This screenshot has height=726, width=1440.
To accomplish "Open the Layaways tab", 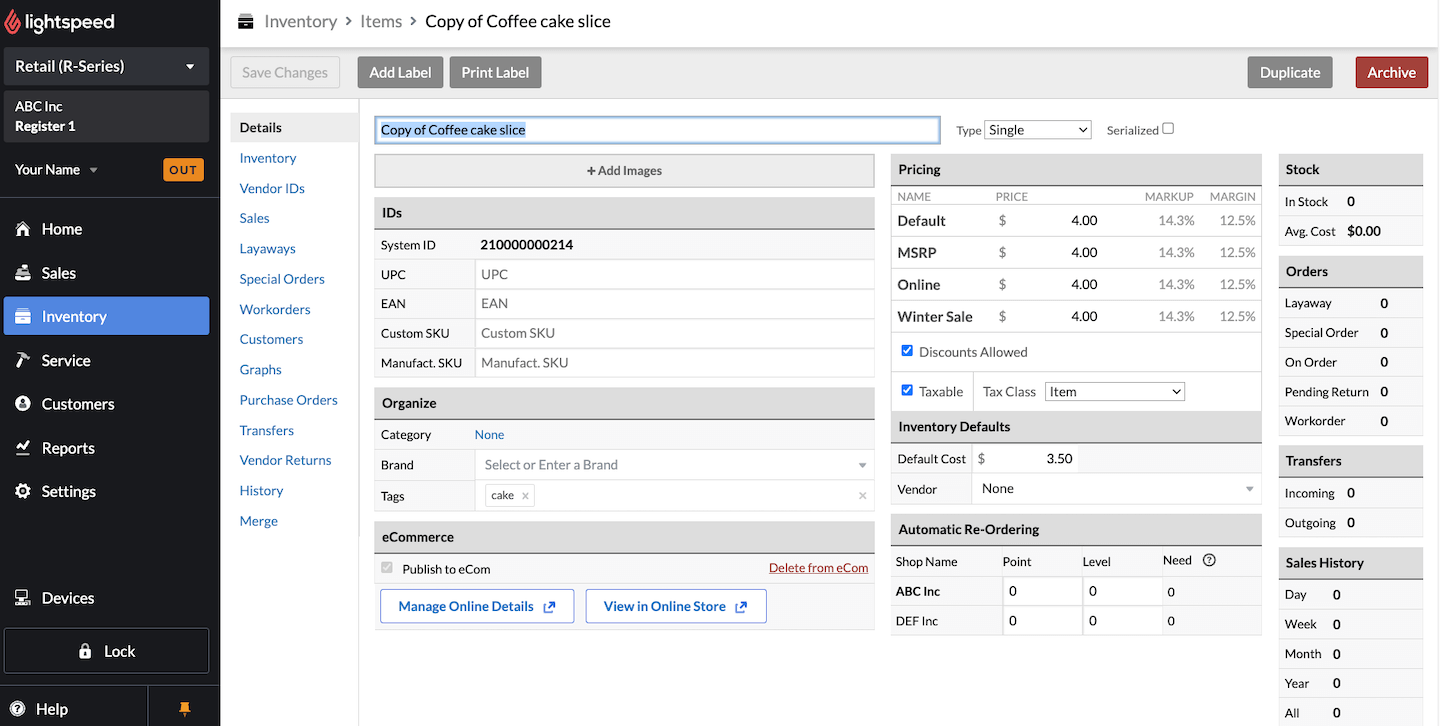I will [268, 249].
